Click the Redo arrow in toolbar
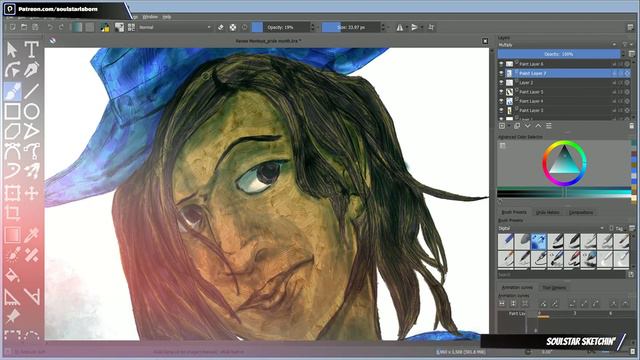640x360 pixels. [x=61, y=27]
